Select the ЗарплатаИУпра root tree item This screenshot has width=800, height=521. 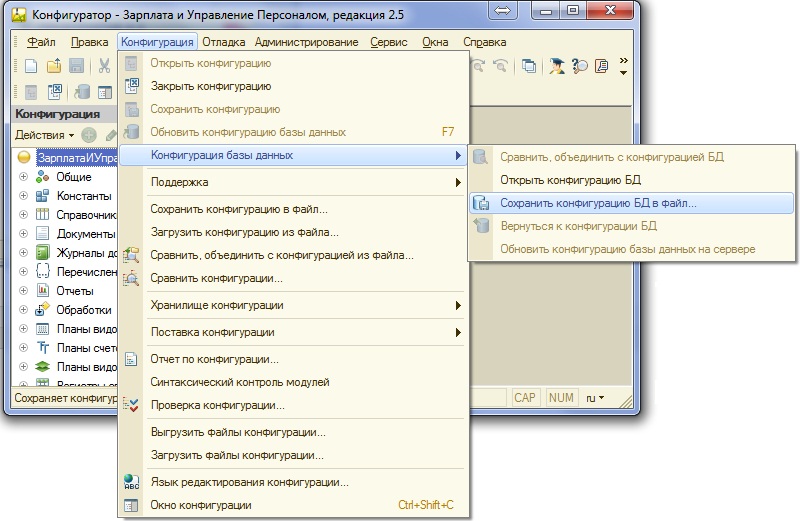pos(77,158)
